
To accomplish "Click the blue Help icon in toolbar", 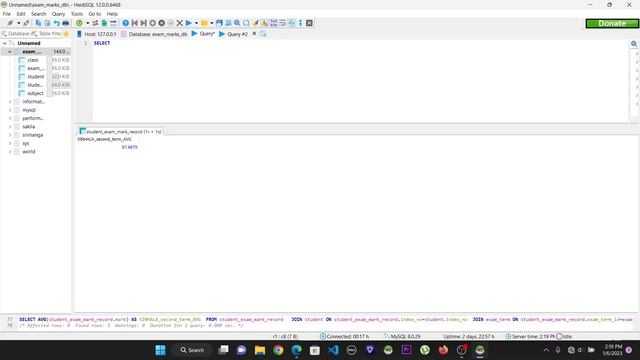I will [126, 23].
